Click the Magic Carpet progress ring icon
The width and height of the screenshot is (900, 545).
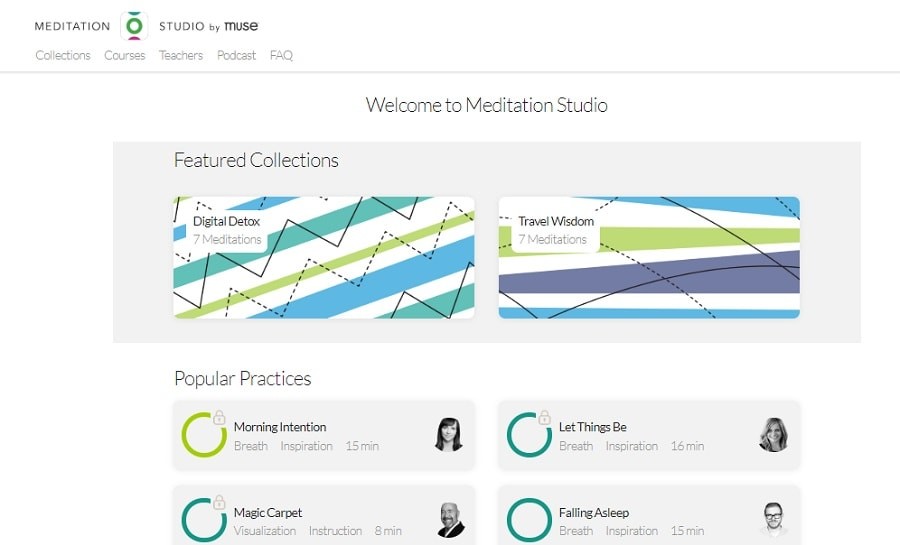coord(204,520)
